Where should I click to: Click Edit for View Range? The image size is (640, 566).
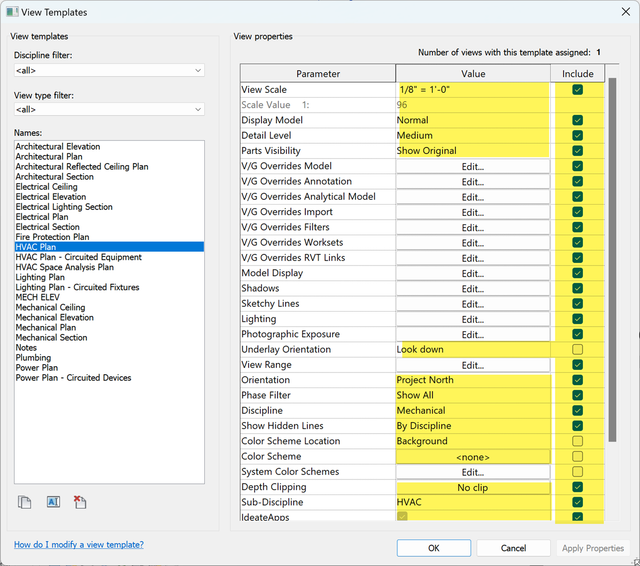(472, 365)
